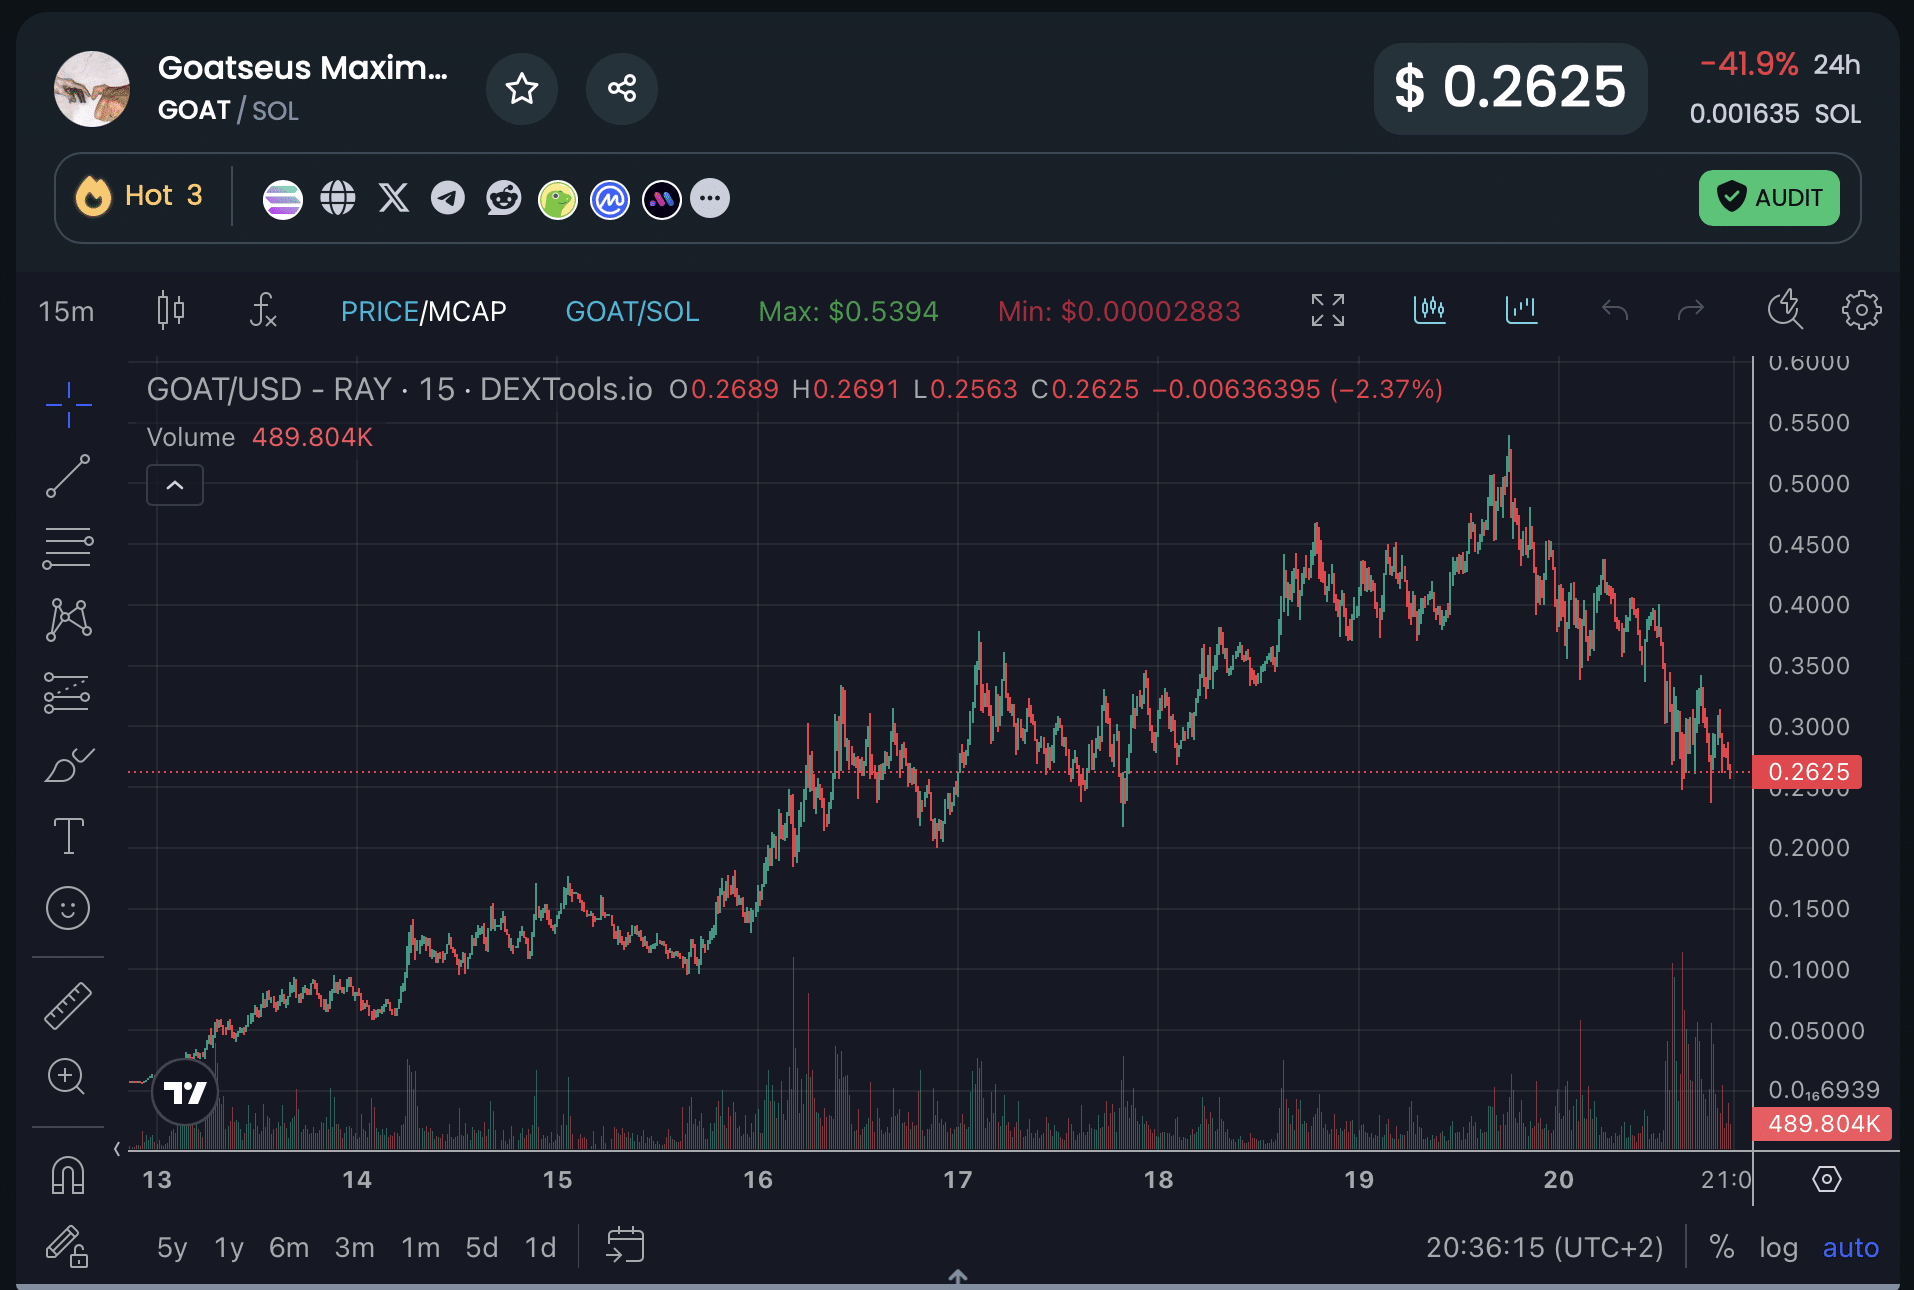Set range to 1d
Viewport: 1914px width, 1290px height.
(x=541, y=1248)
